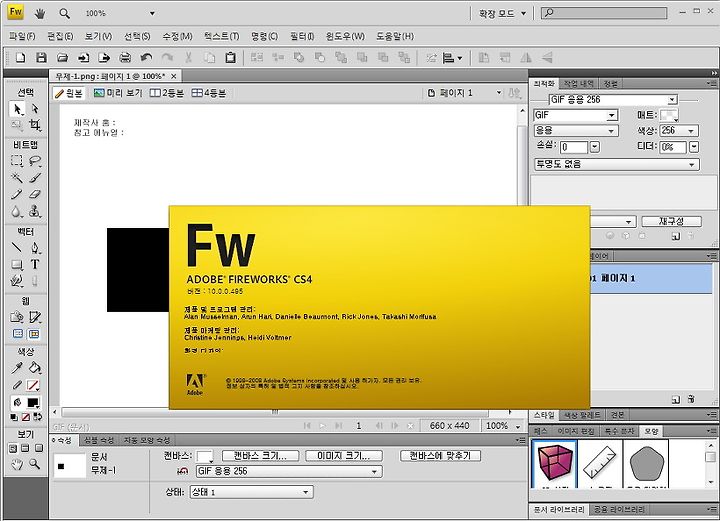
Task: Open the 필터(I) menu
Action: (302, 36)
